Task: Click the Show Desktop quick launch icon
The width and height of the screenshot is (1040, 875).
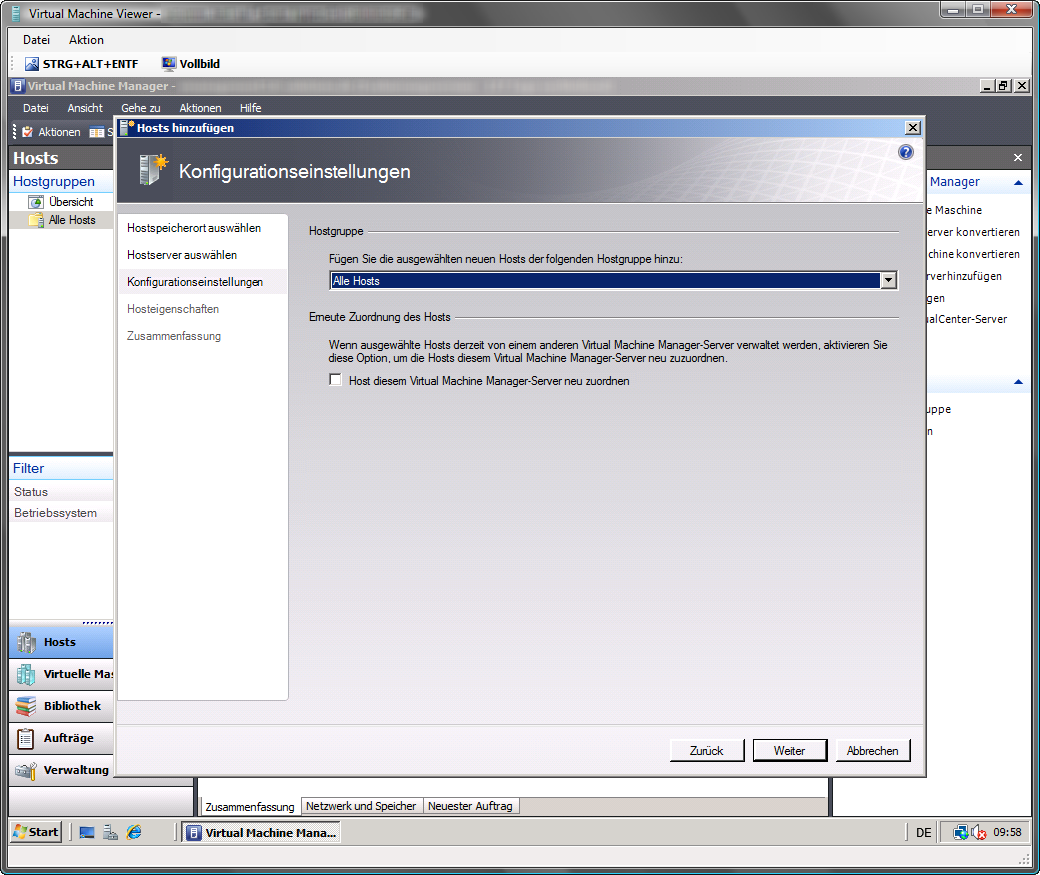Action: [x=87, y=832]
